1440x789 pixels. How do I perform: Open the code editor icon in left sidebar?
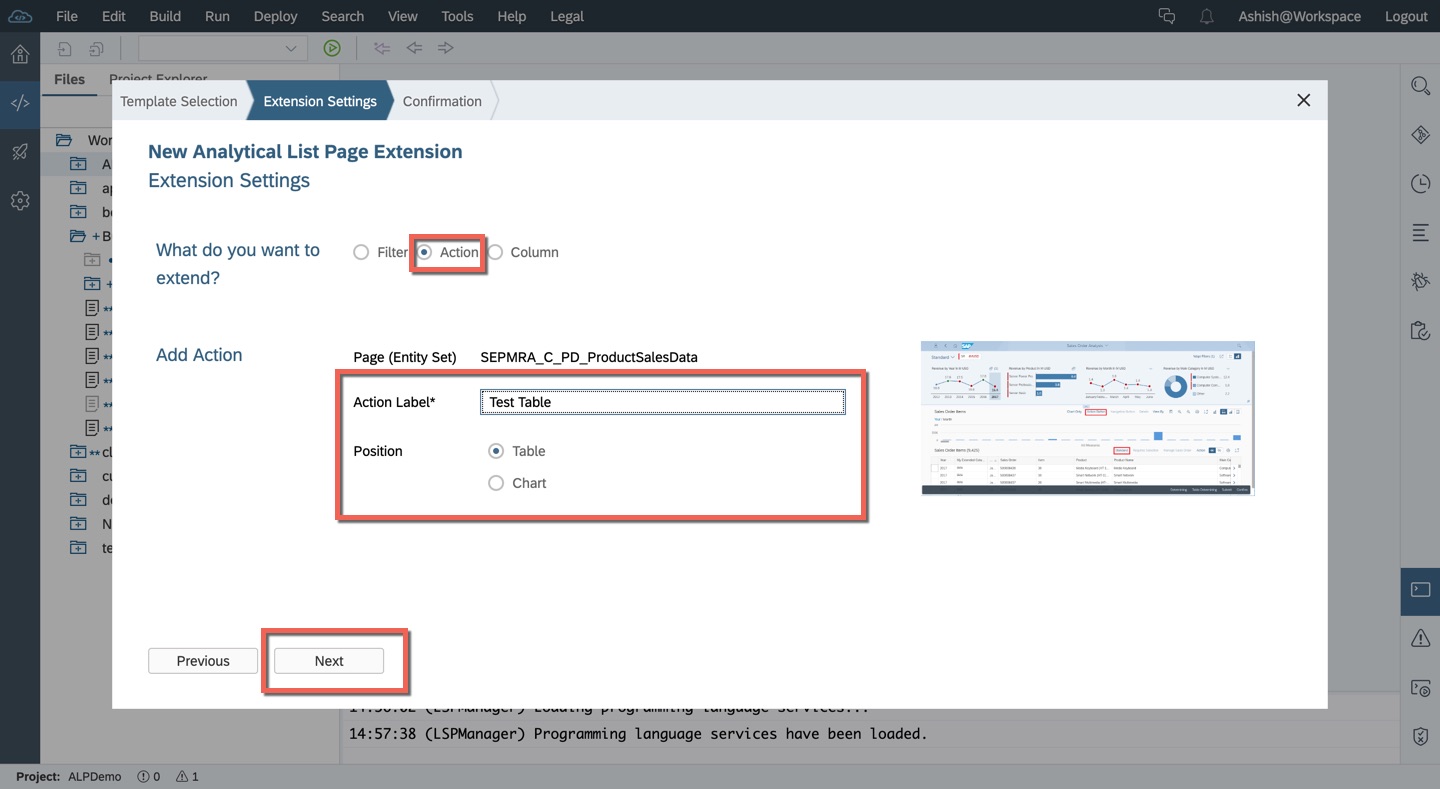pyautogui.click(x=19, y=102)
